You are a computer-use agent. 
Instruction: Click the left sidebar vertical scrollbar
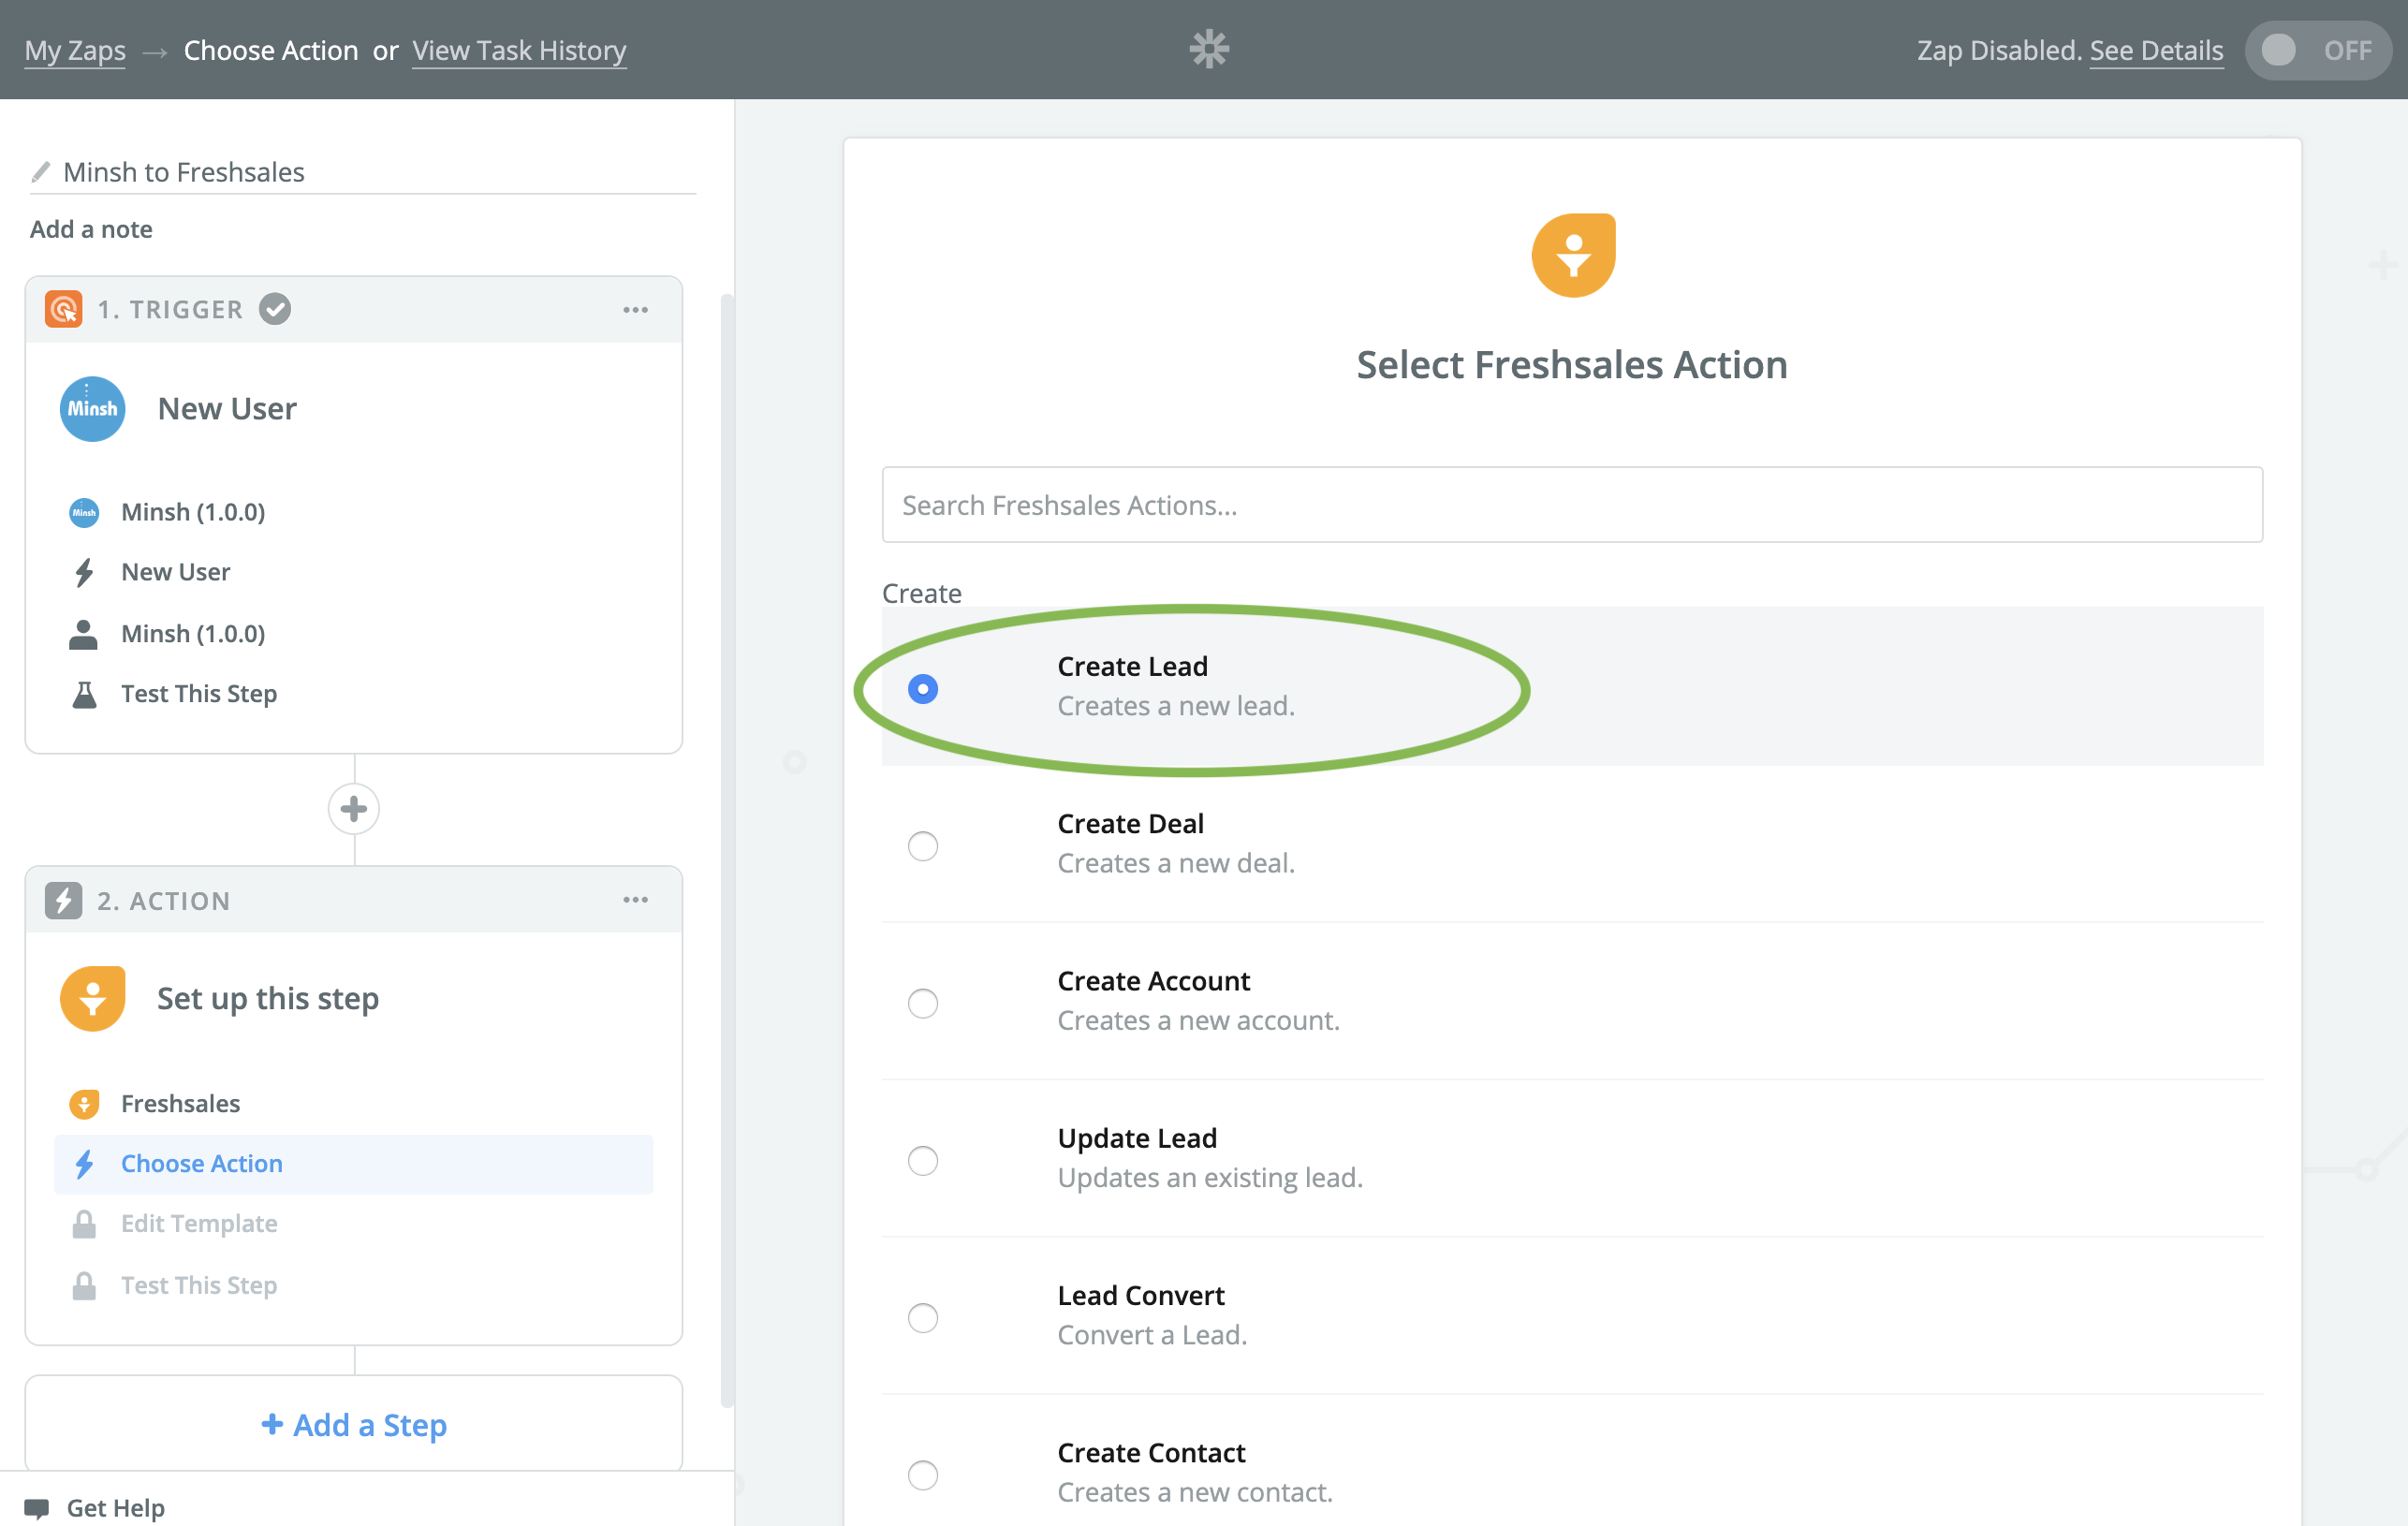coord(727,850)
